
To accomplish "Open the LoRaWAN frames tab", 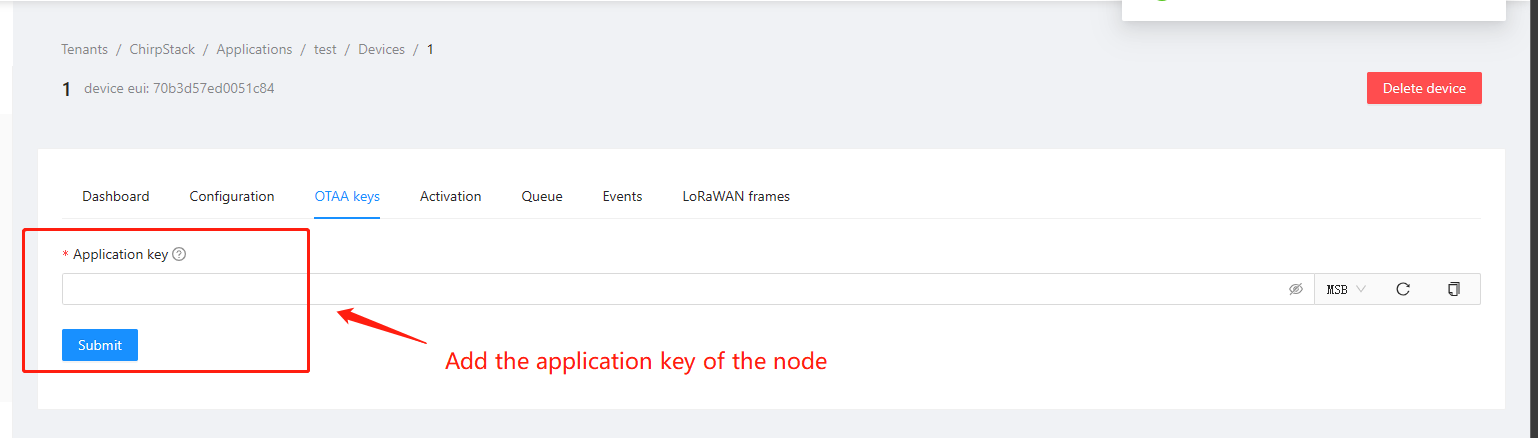I will pyautogui.click(x=736, y=196).
